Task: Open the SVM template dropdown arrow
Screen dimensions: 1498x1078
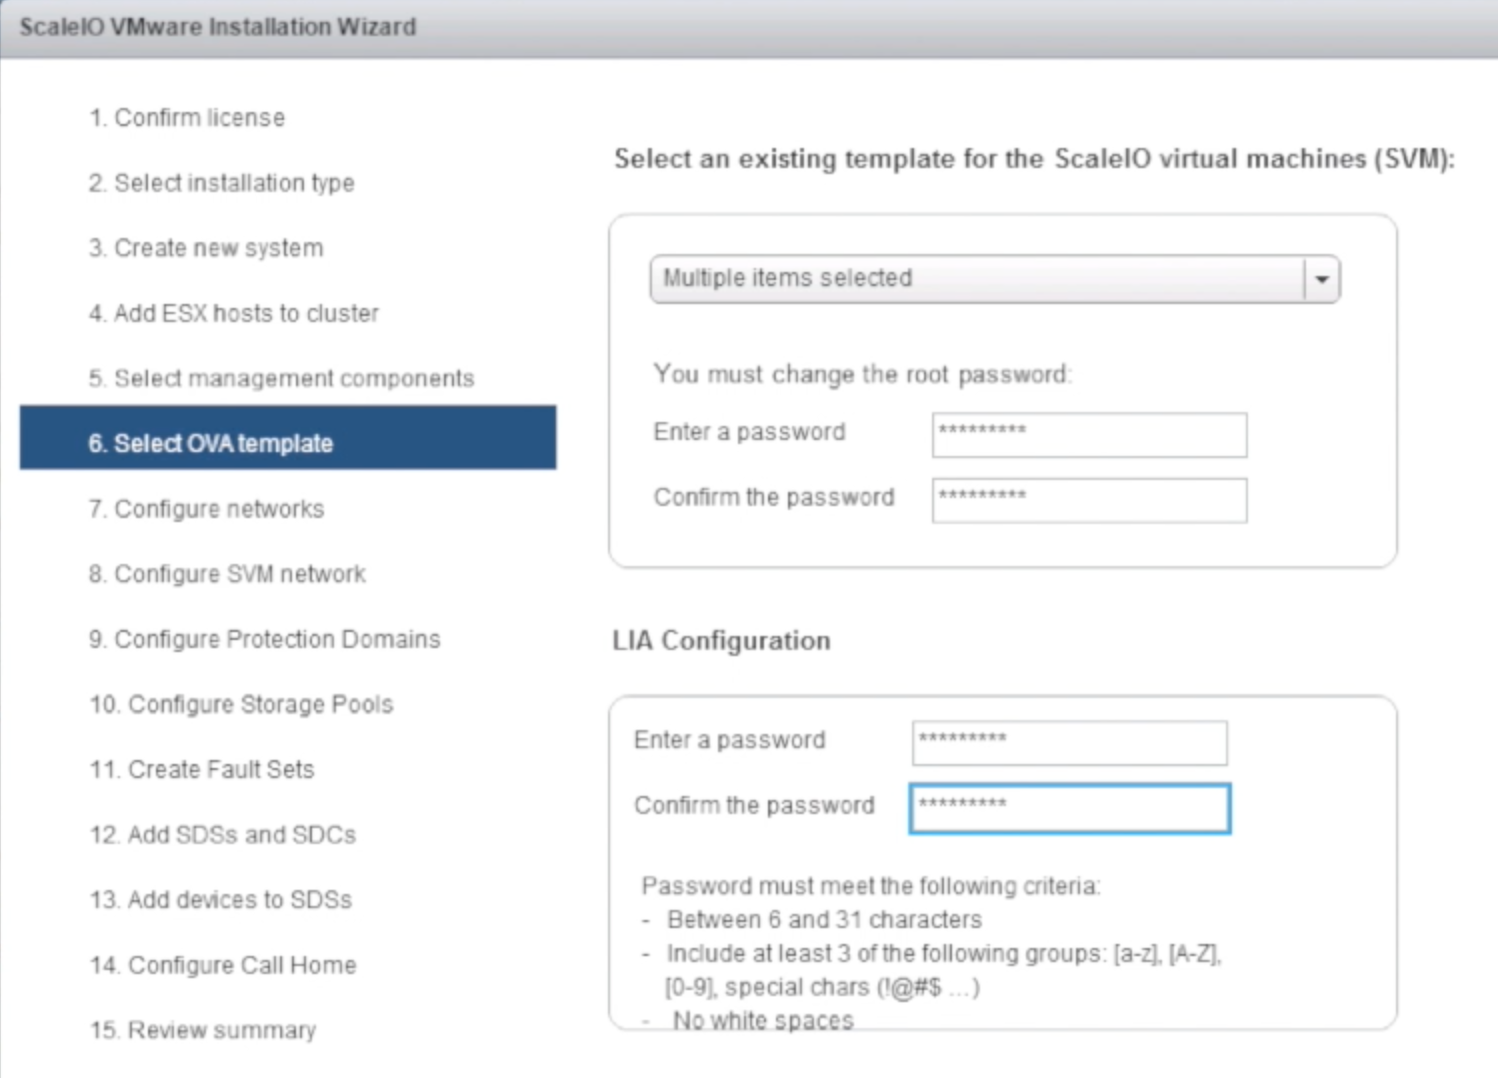Action: pyautogui.click(x=1322, y=279)
